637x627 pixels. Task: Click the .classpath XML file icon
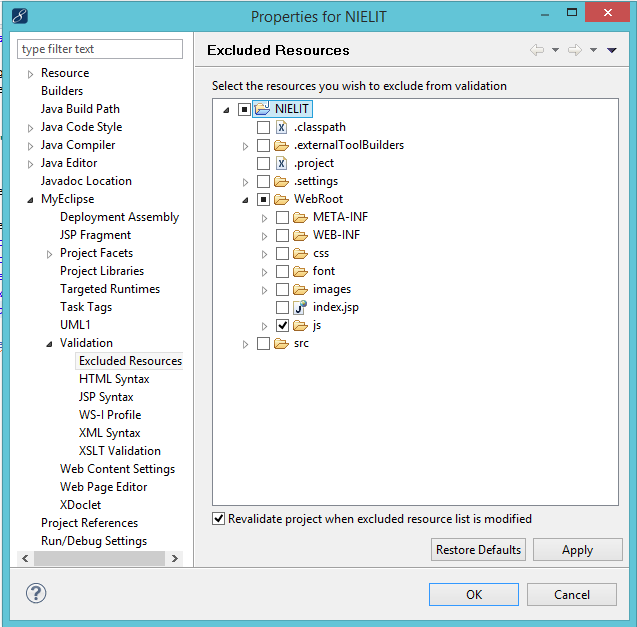[282, 127]
